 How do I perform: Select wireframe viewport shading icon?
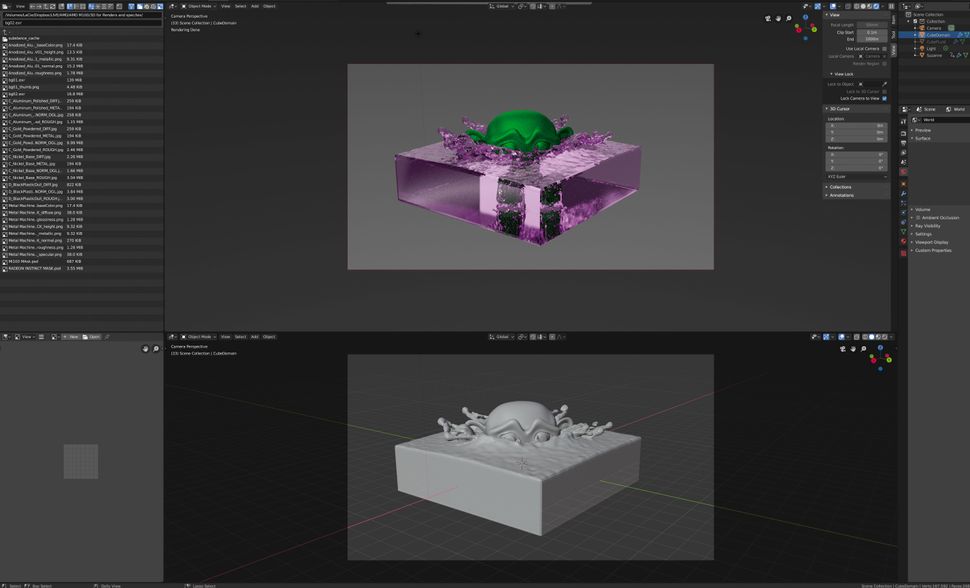point(855,6)
